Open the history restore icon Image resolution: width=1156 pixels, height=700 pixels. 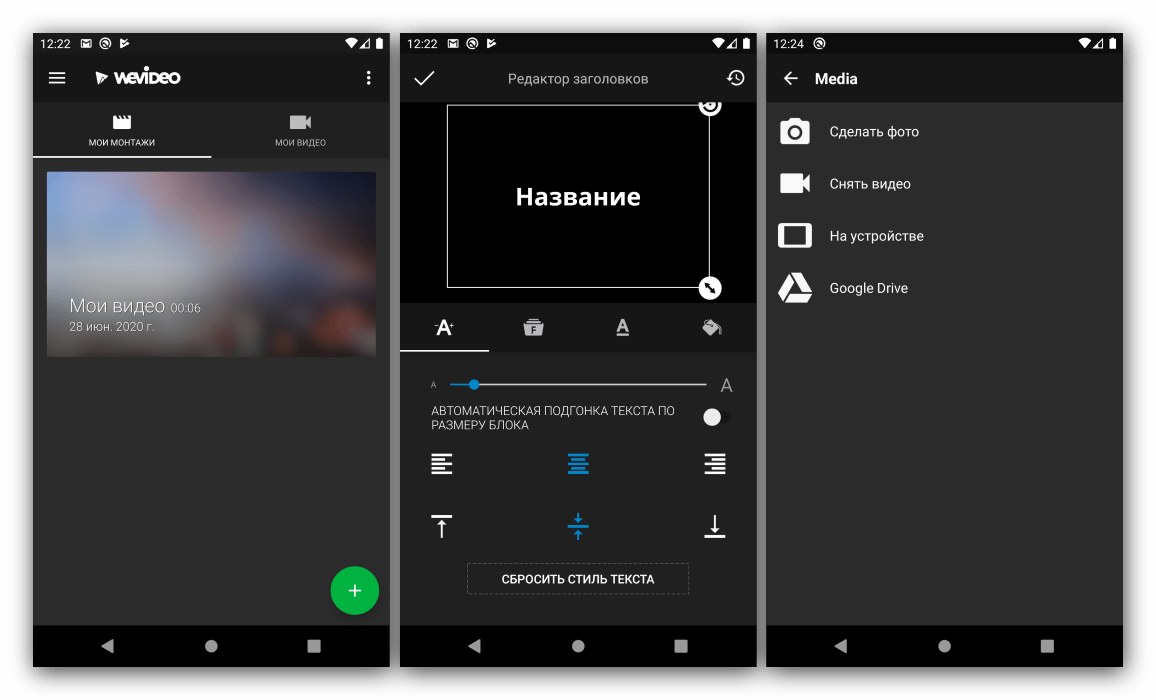coord(735,78)
